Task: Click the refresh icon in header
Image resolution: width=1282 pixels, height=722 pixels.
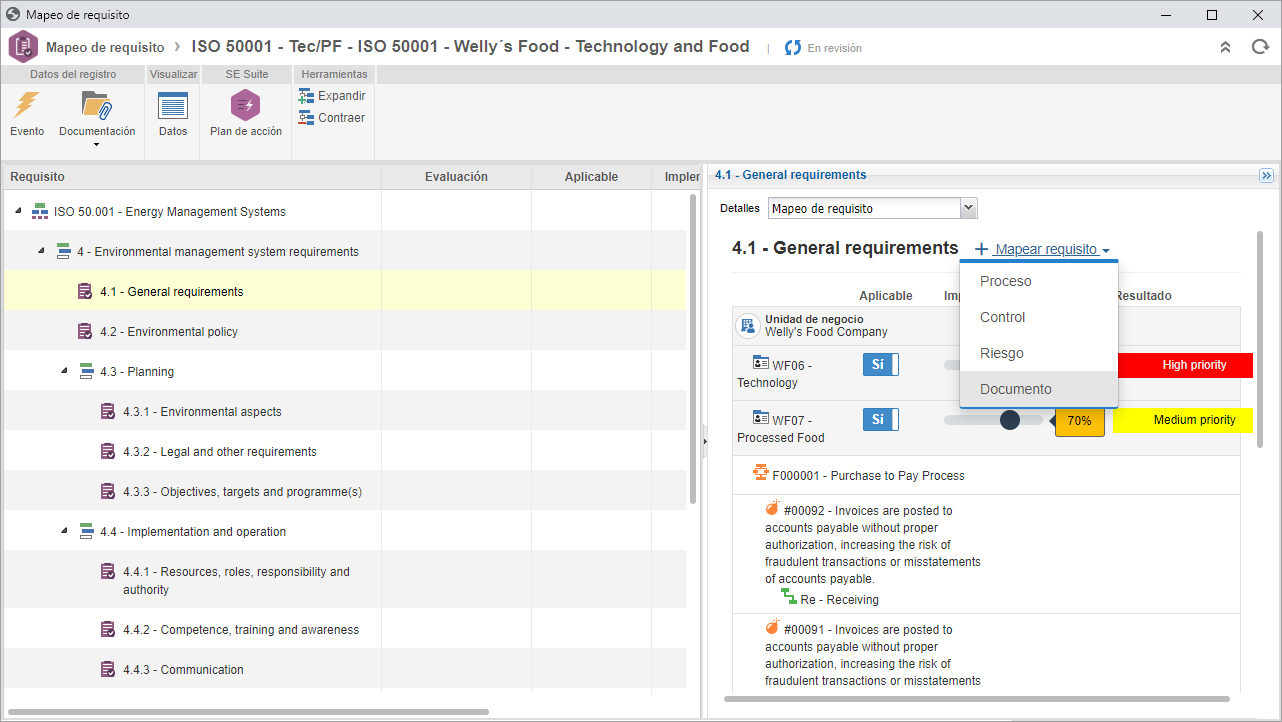Action: (x=1260, y=47)
